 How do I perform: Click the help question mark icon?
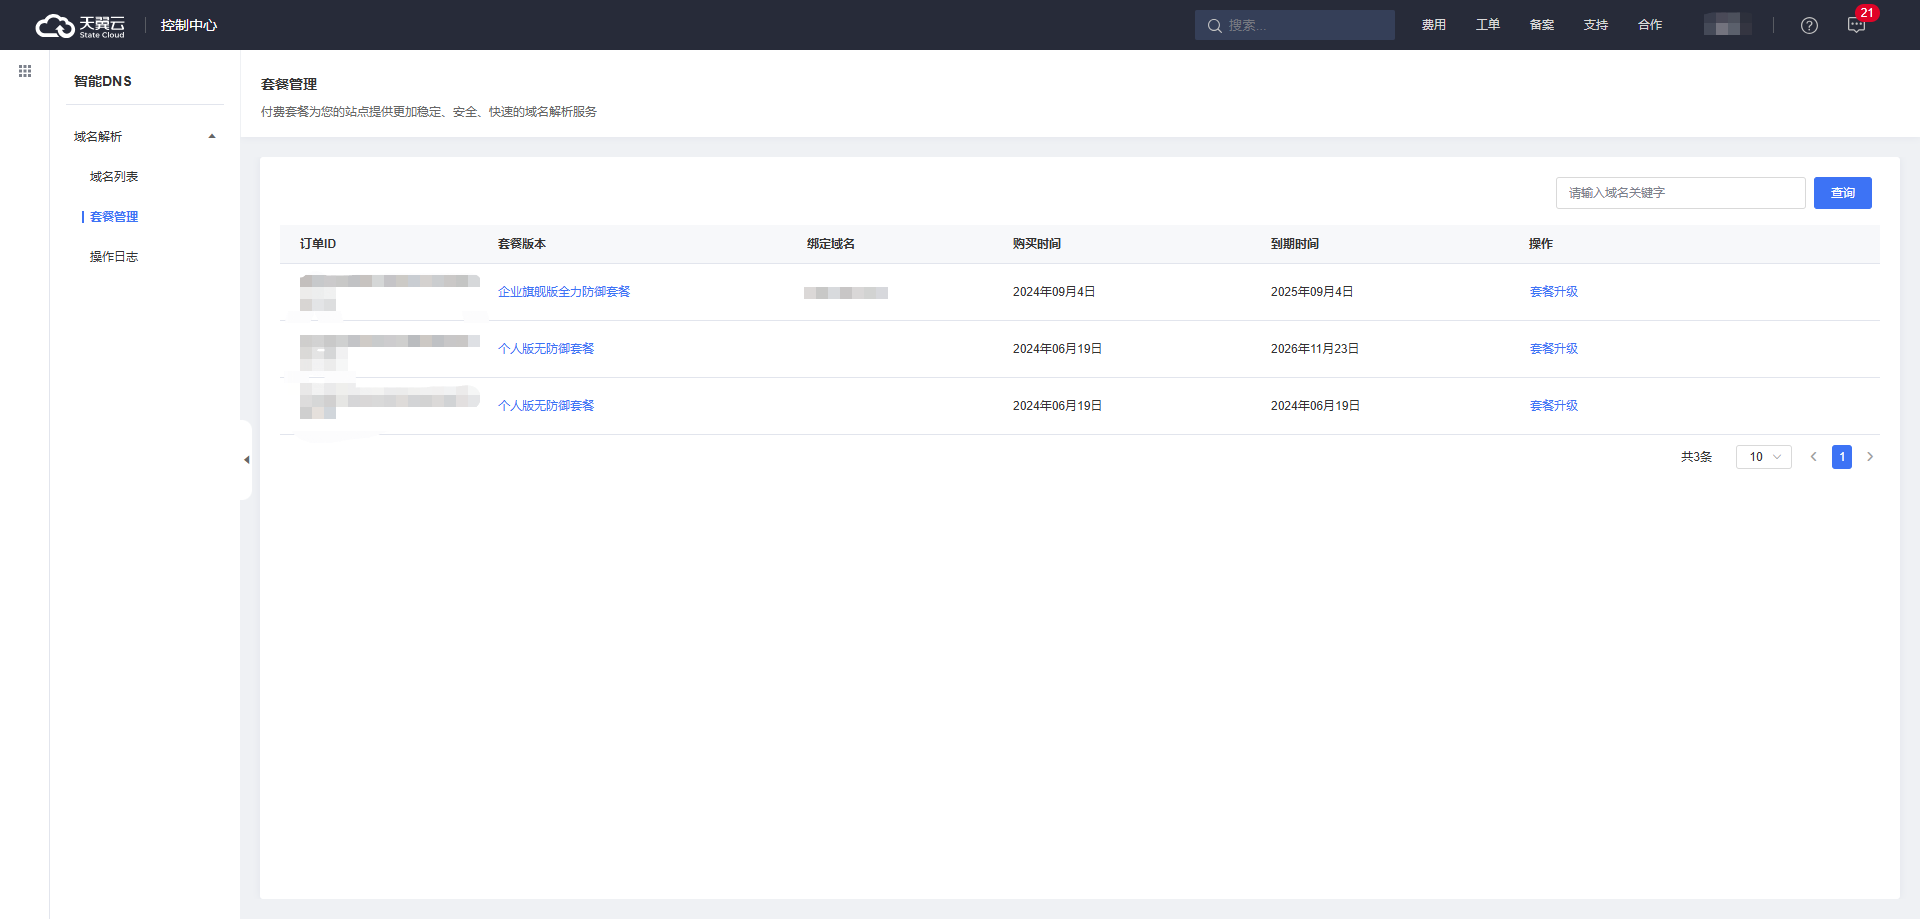1809,26
